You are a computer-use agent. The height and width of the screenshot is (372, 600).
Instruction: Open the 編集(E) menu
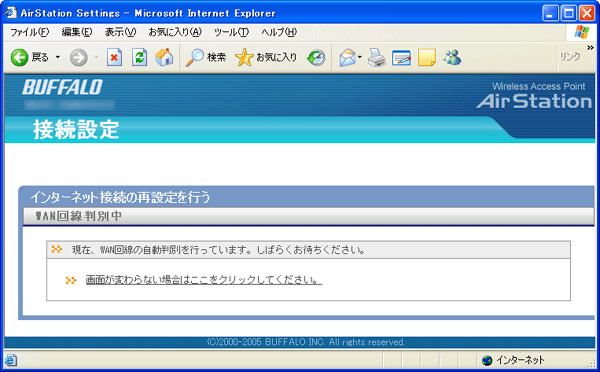77,32
